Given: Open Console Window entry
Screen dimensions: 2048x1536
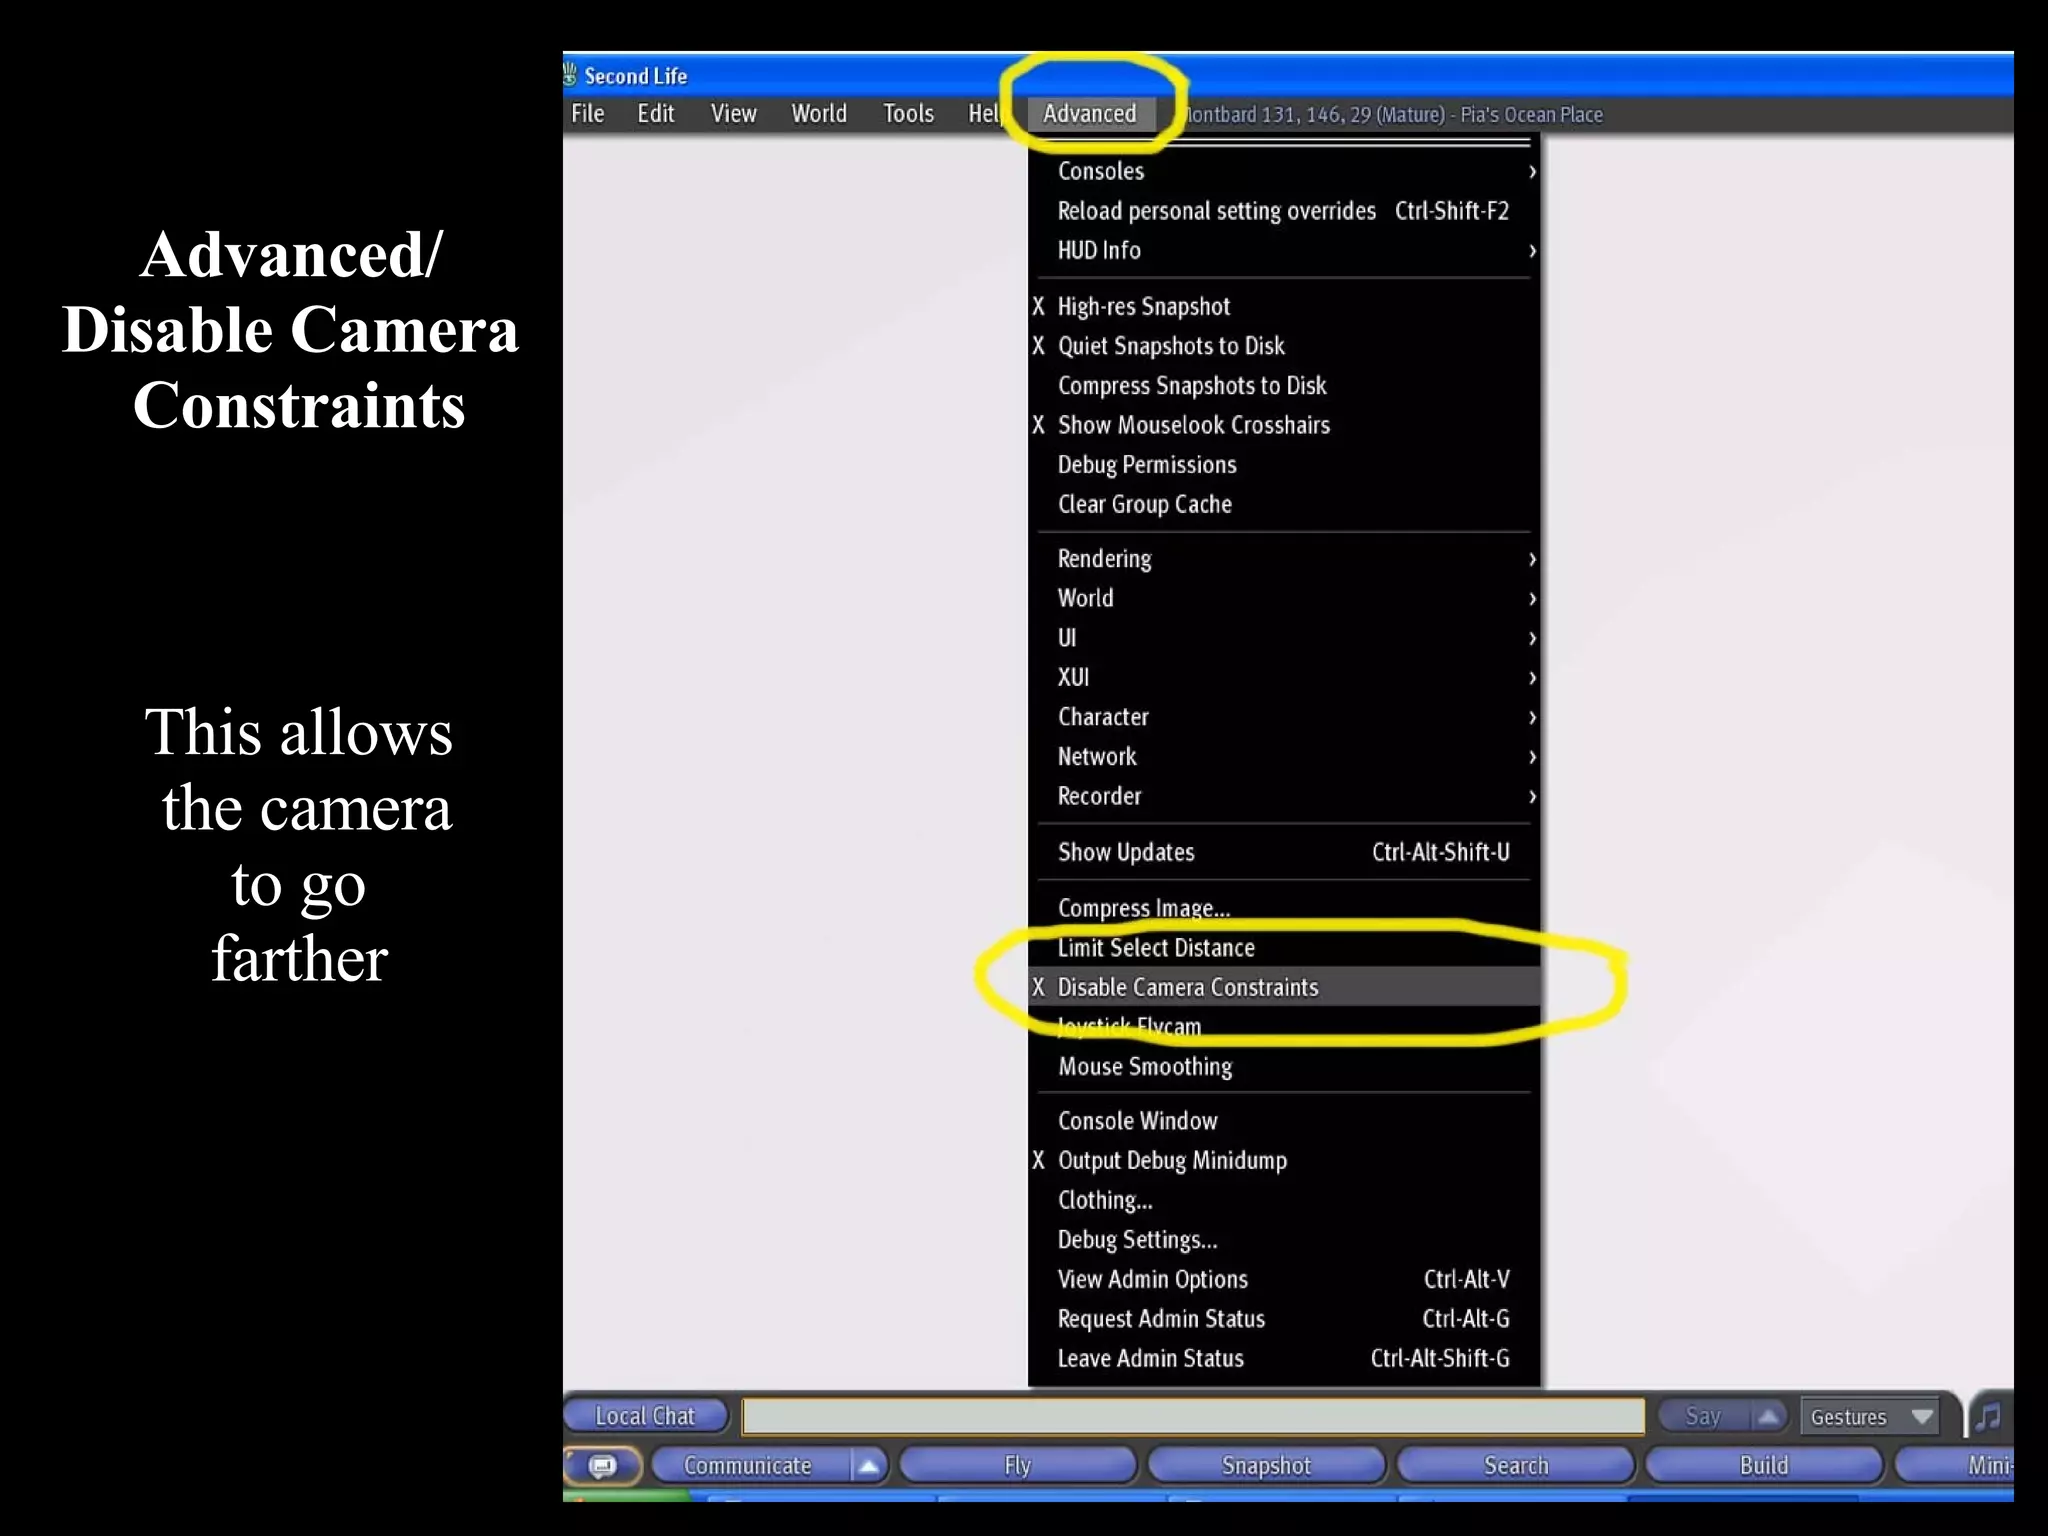Looking at the screenshot, I should click(1284, 1121).
